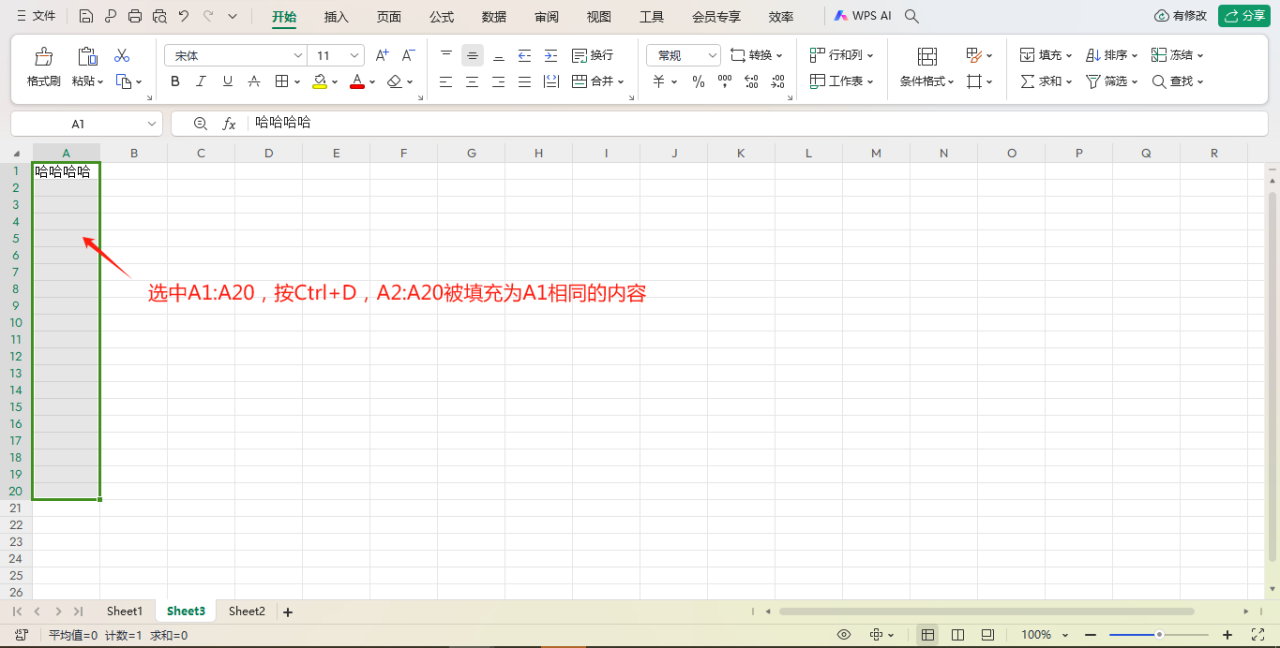Open the Sheet2 tab
Image resolution: width=1280 pixels, height=648 pixels.
tap(247, 611)
